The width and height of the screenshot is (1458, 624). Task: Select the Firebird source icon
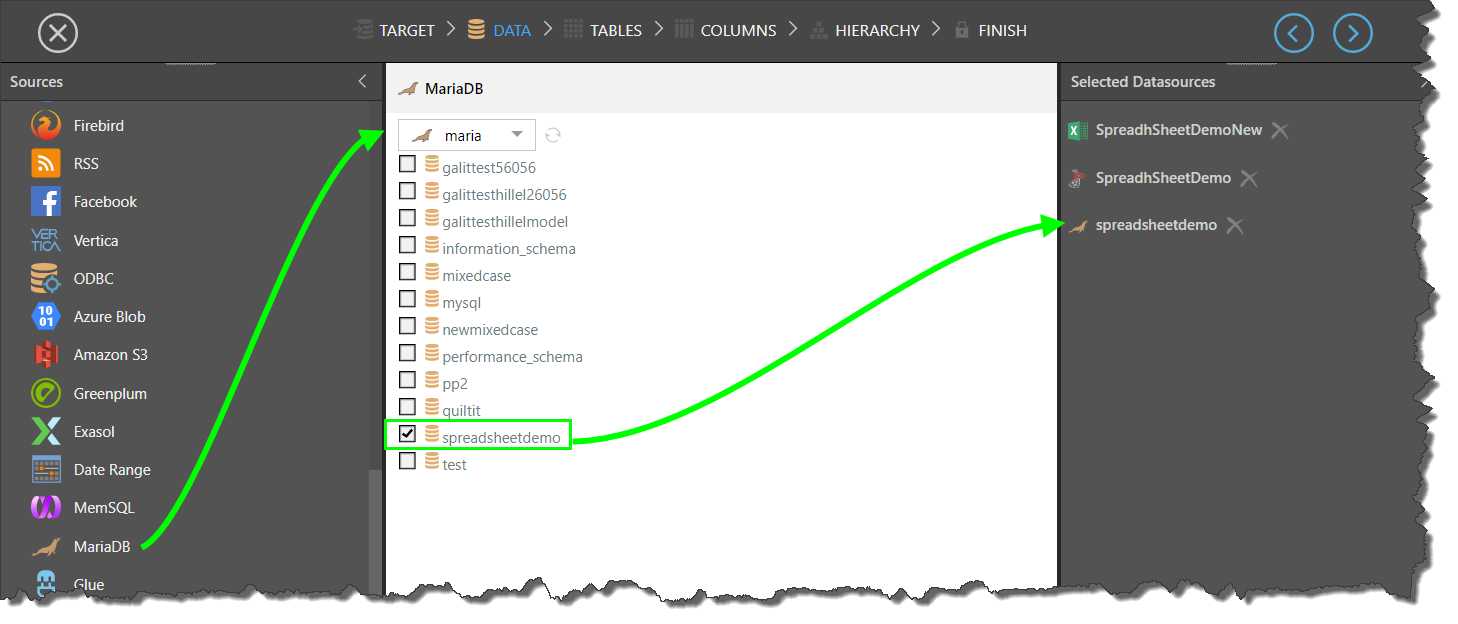46,125
